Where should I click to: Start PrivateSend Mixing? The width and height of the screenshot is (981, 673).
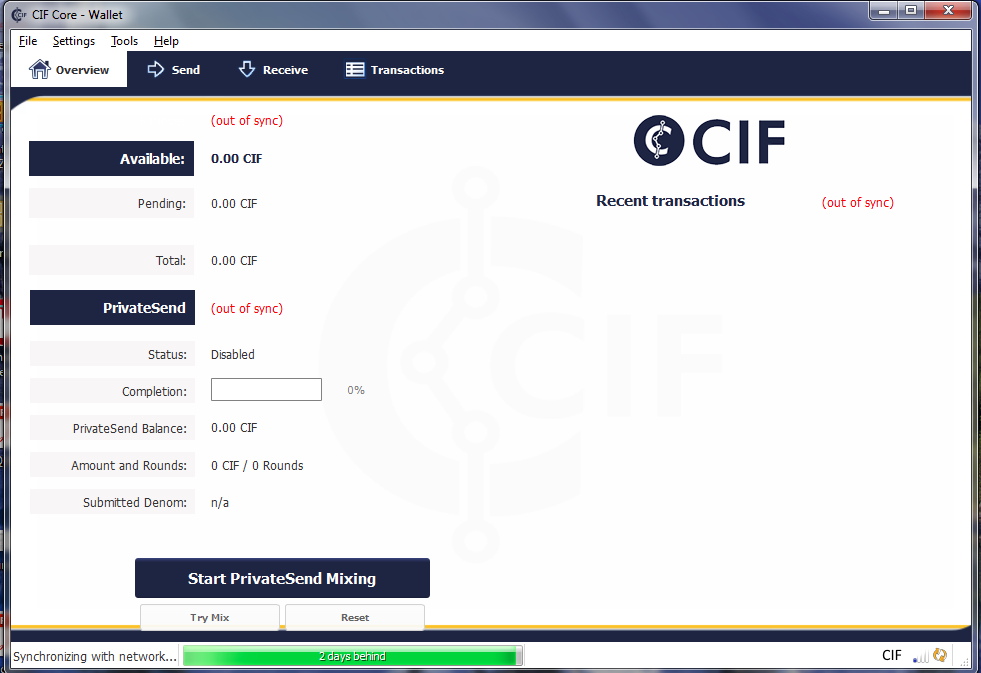pyautogui.click(x=282, y=578)
